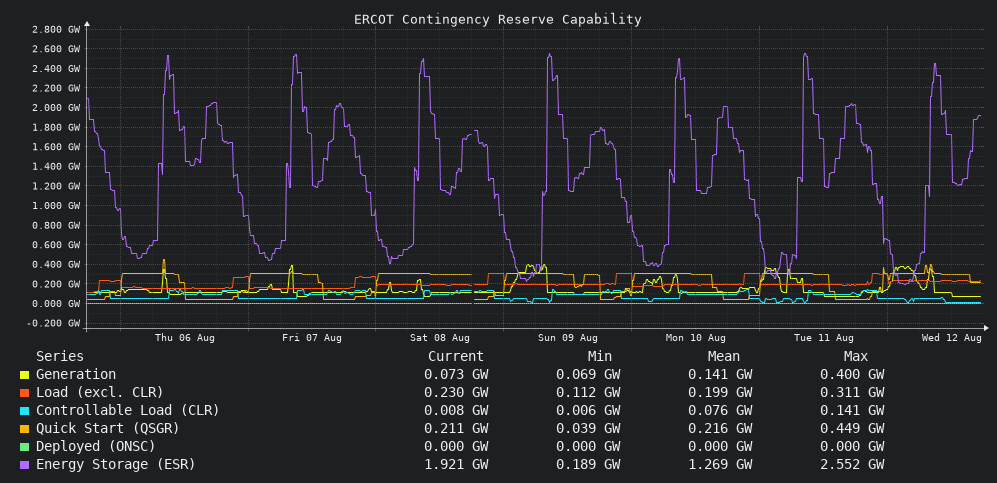Select the Quick Start (QSGR) label
This screenshot has width=997, height=483.
click(x=107, y=428)
